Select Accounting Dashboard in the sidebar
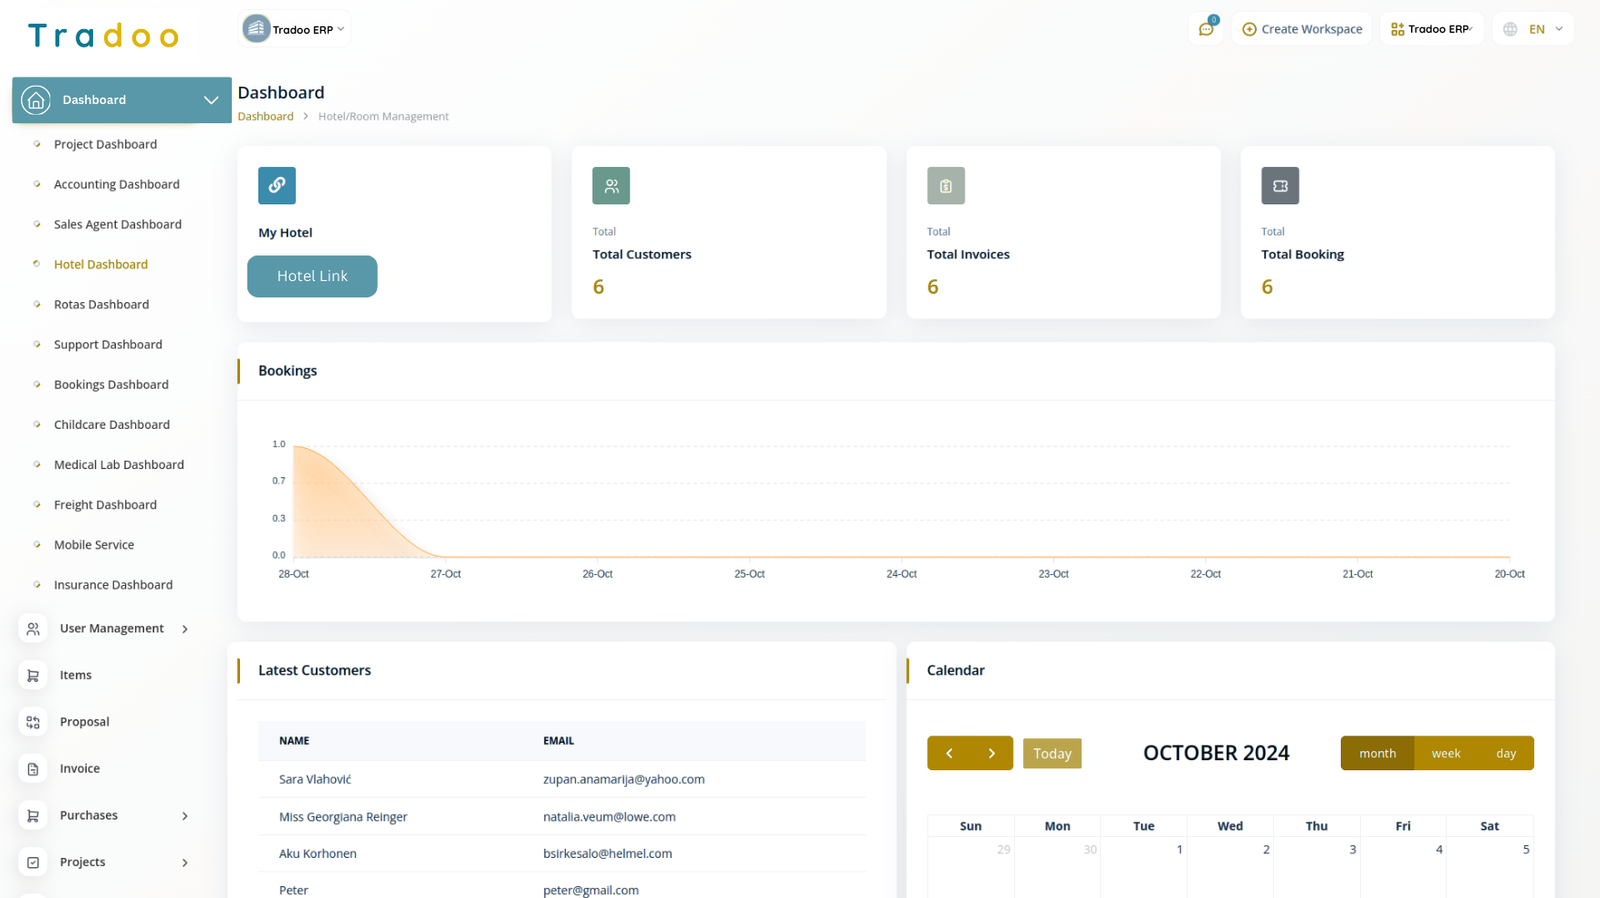Screen dimensions: 1600x898 (116, 185)
